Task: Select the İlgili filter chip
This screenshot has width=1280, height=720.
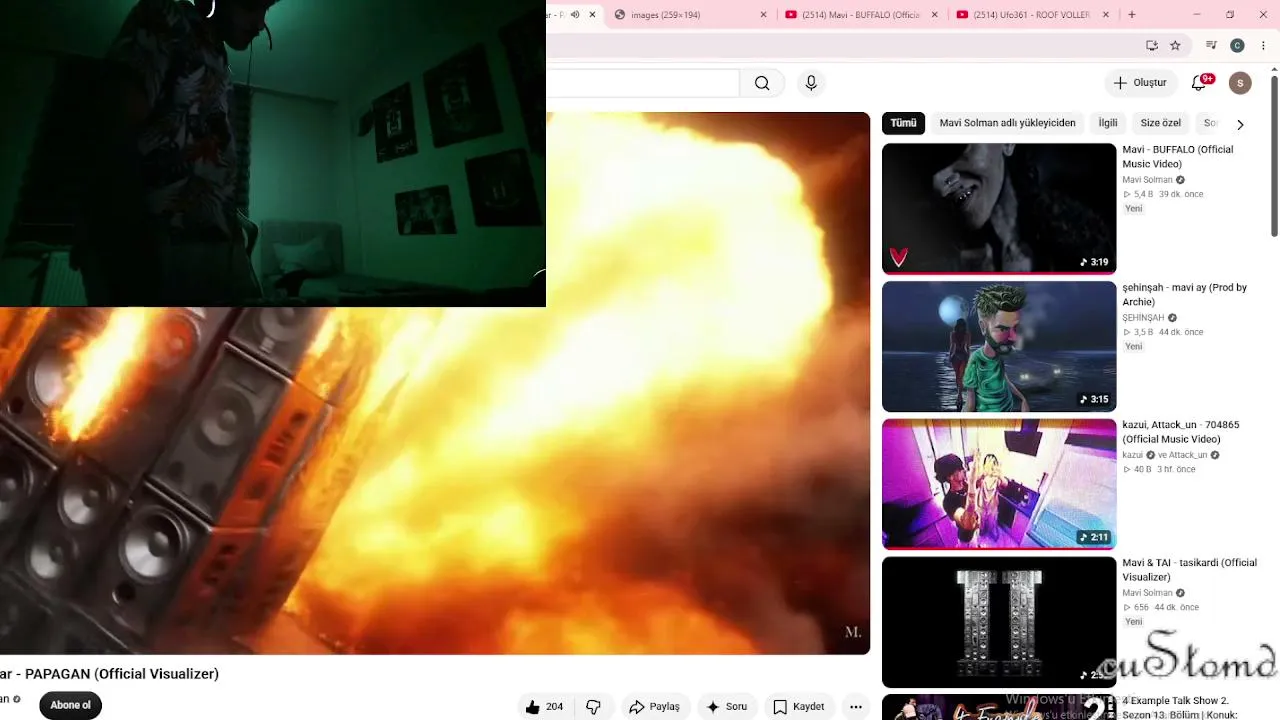Action: pyautogui.click(x=1108, y=123)
